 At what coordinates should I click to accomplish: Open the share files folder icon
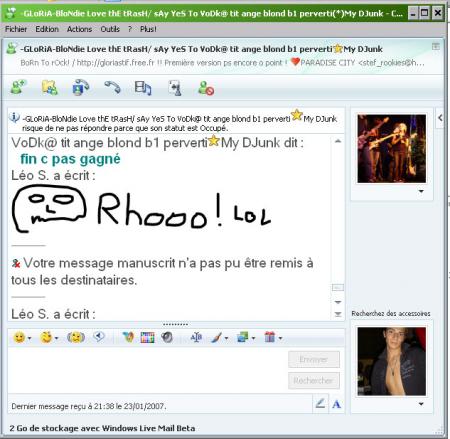[x=50, y=88]
